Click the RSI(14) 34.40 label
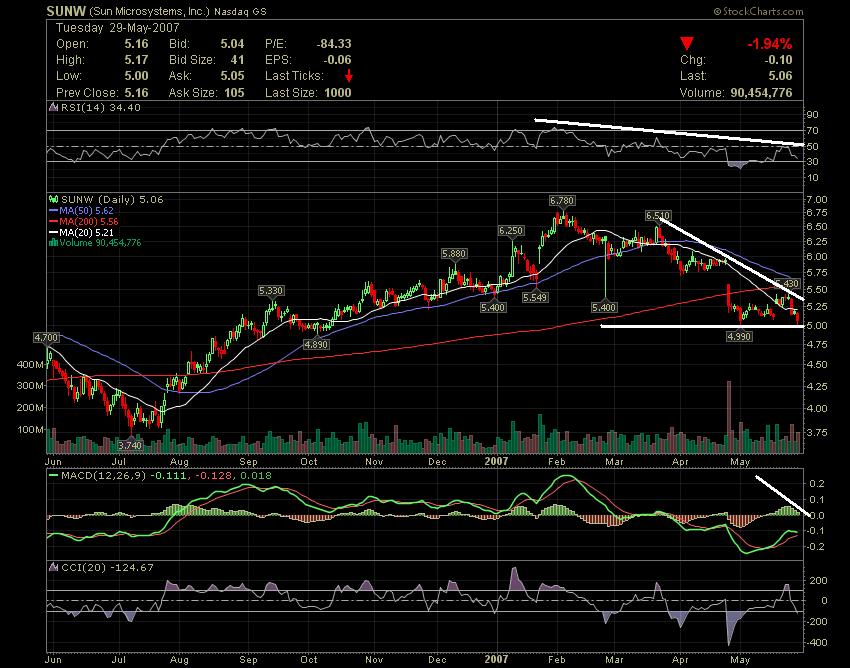This screenshot has height=668, width=850. click(100, 107)
